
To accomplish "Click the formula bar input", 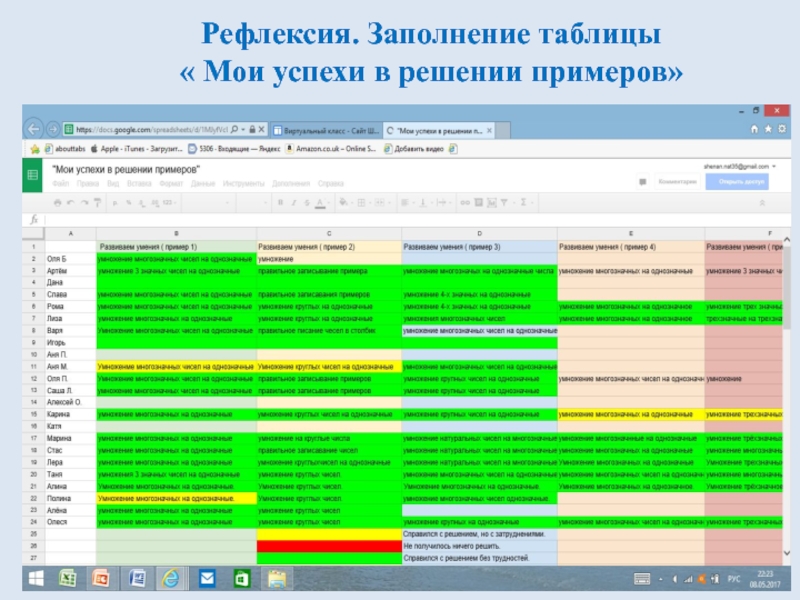I will pyautogui.click(x=417, y=219).
